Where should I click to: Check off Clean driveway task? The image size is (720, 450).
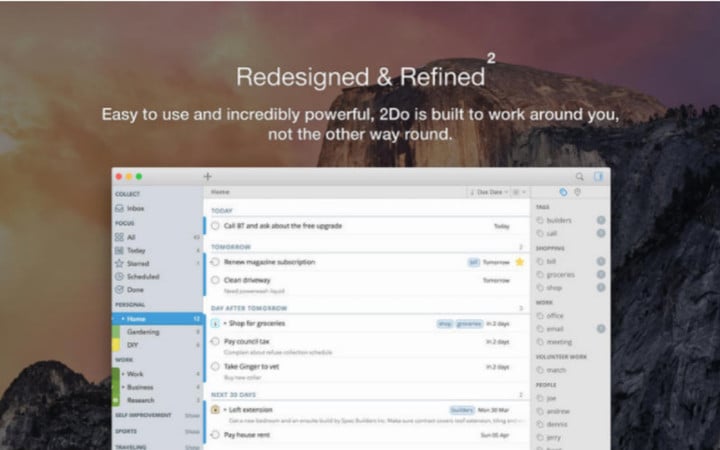click(x=215, y=280)
